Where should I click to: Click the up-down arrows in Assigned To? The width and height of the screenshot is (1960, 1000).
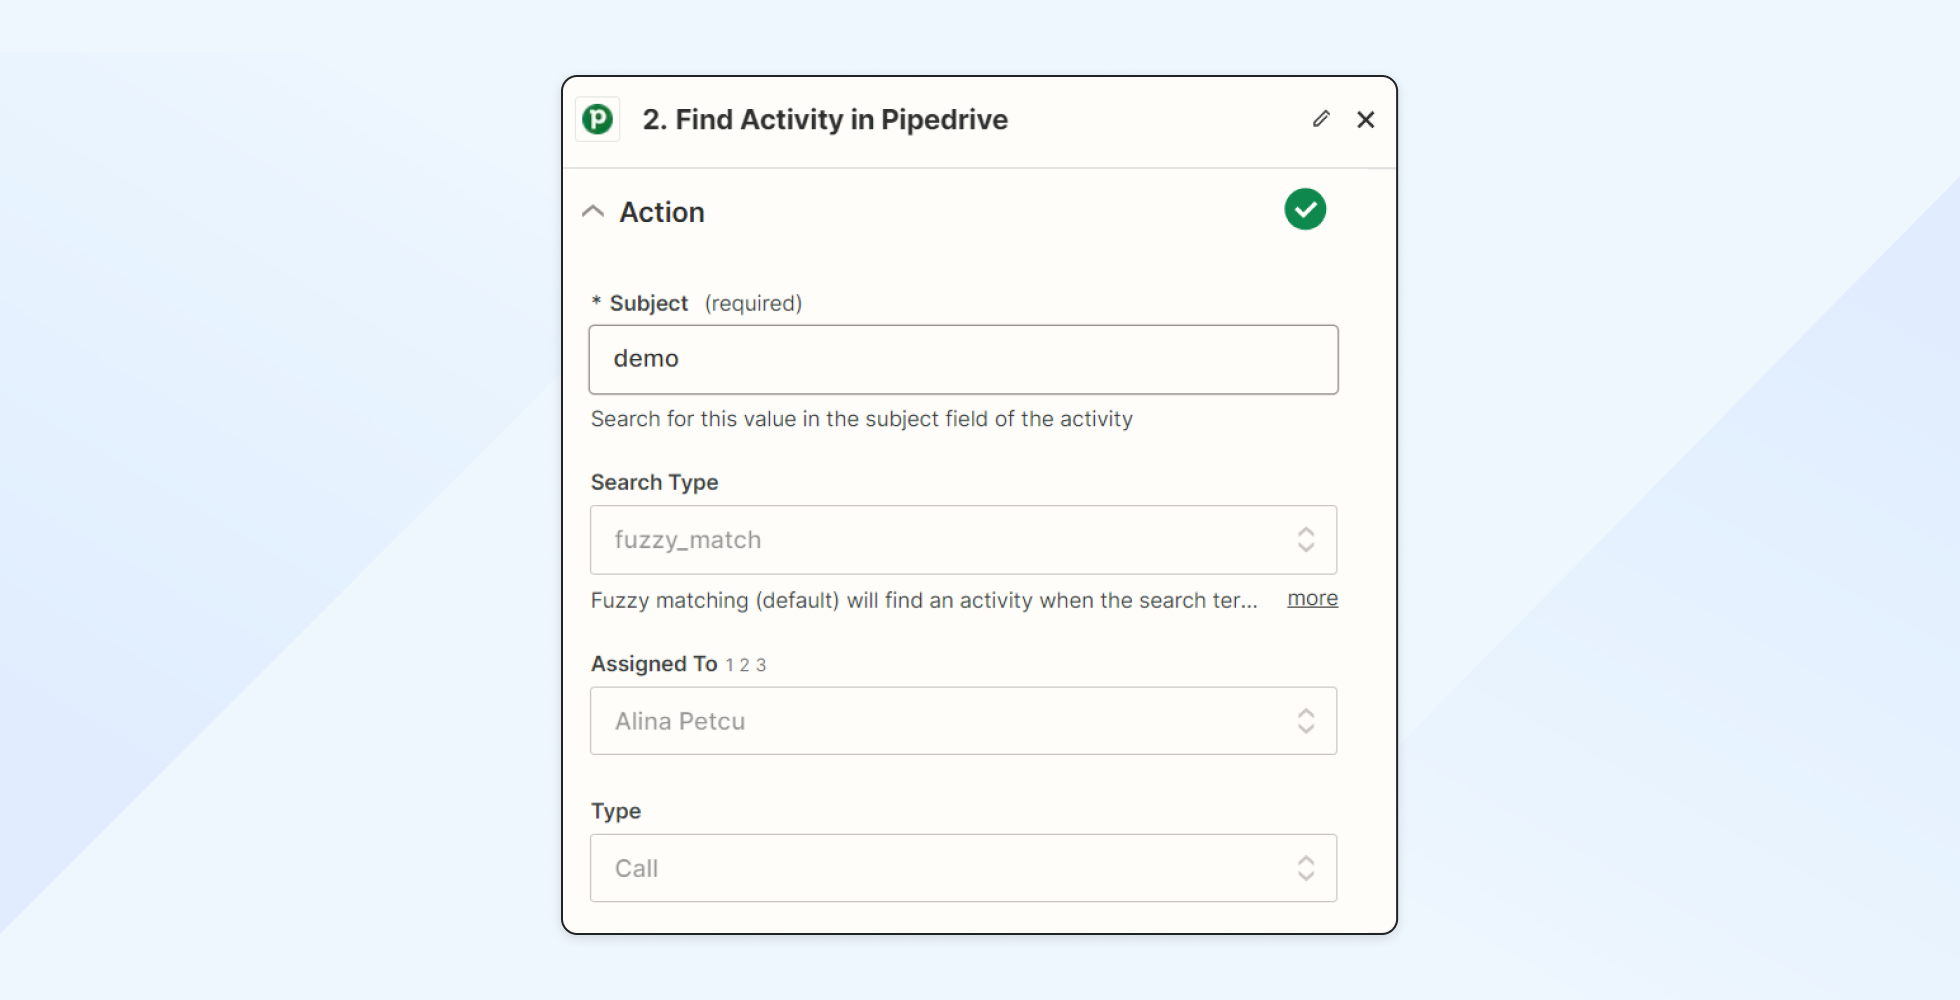coord(1306,721)
